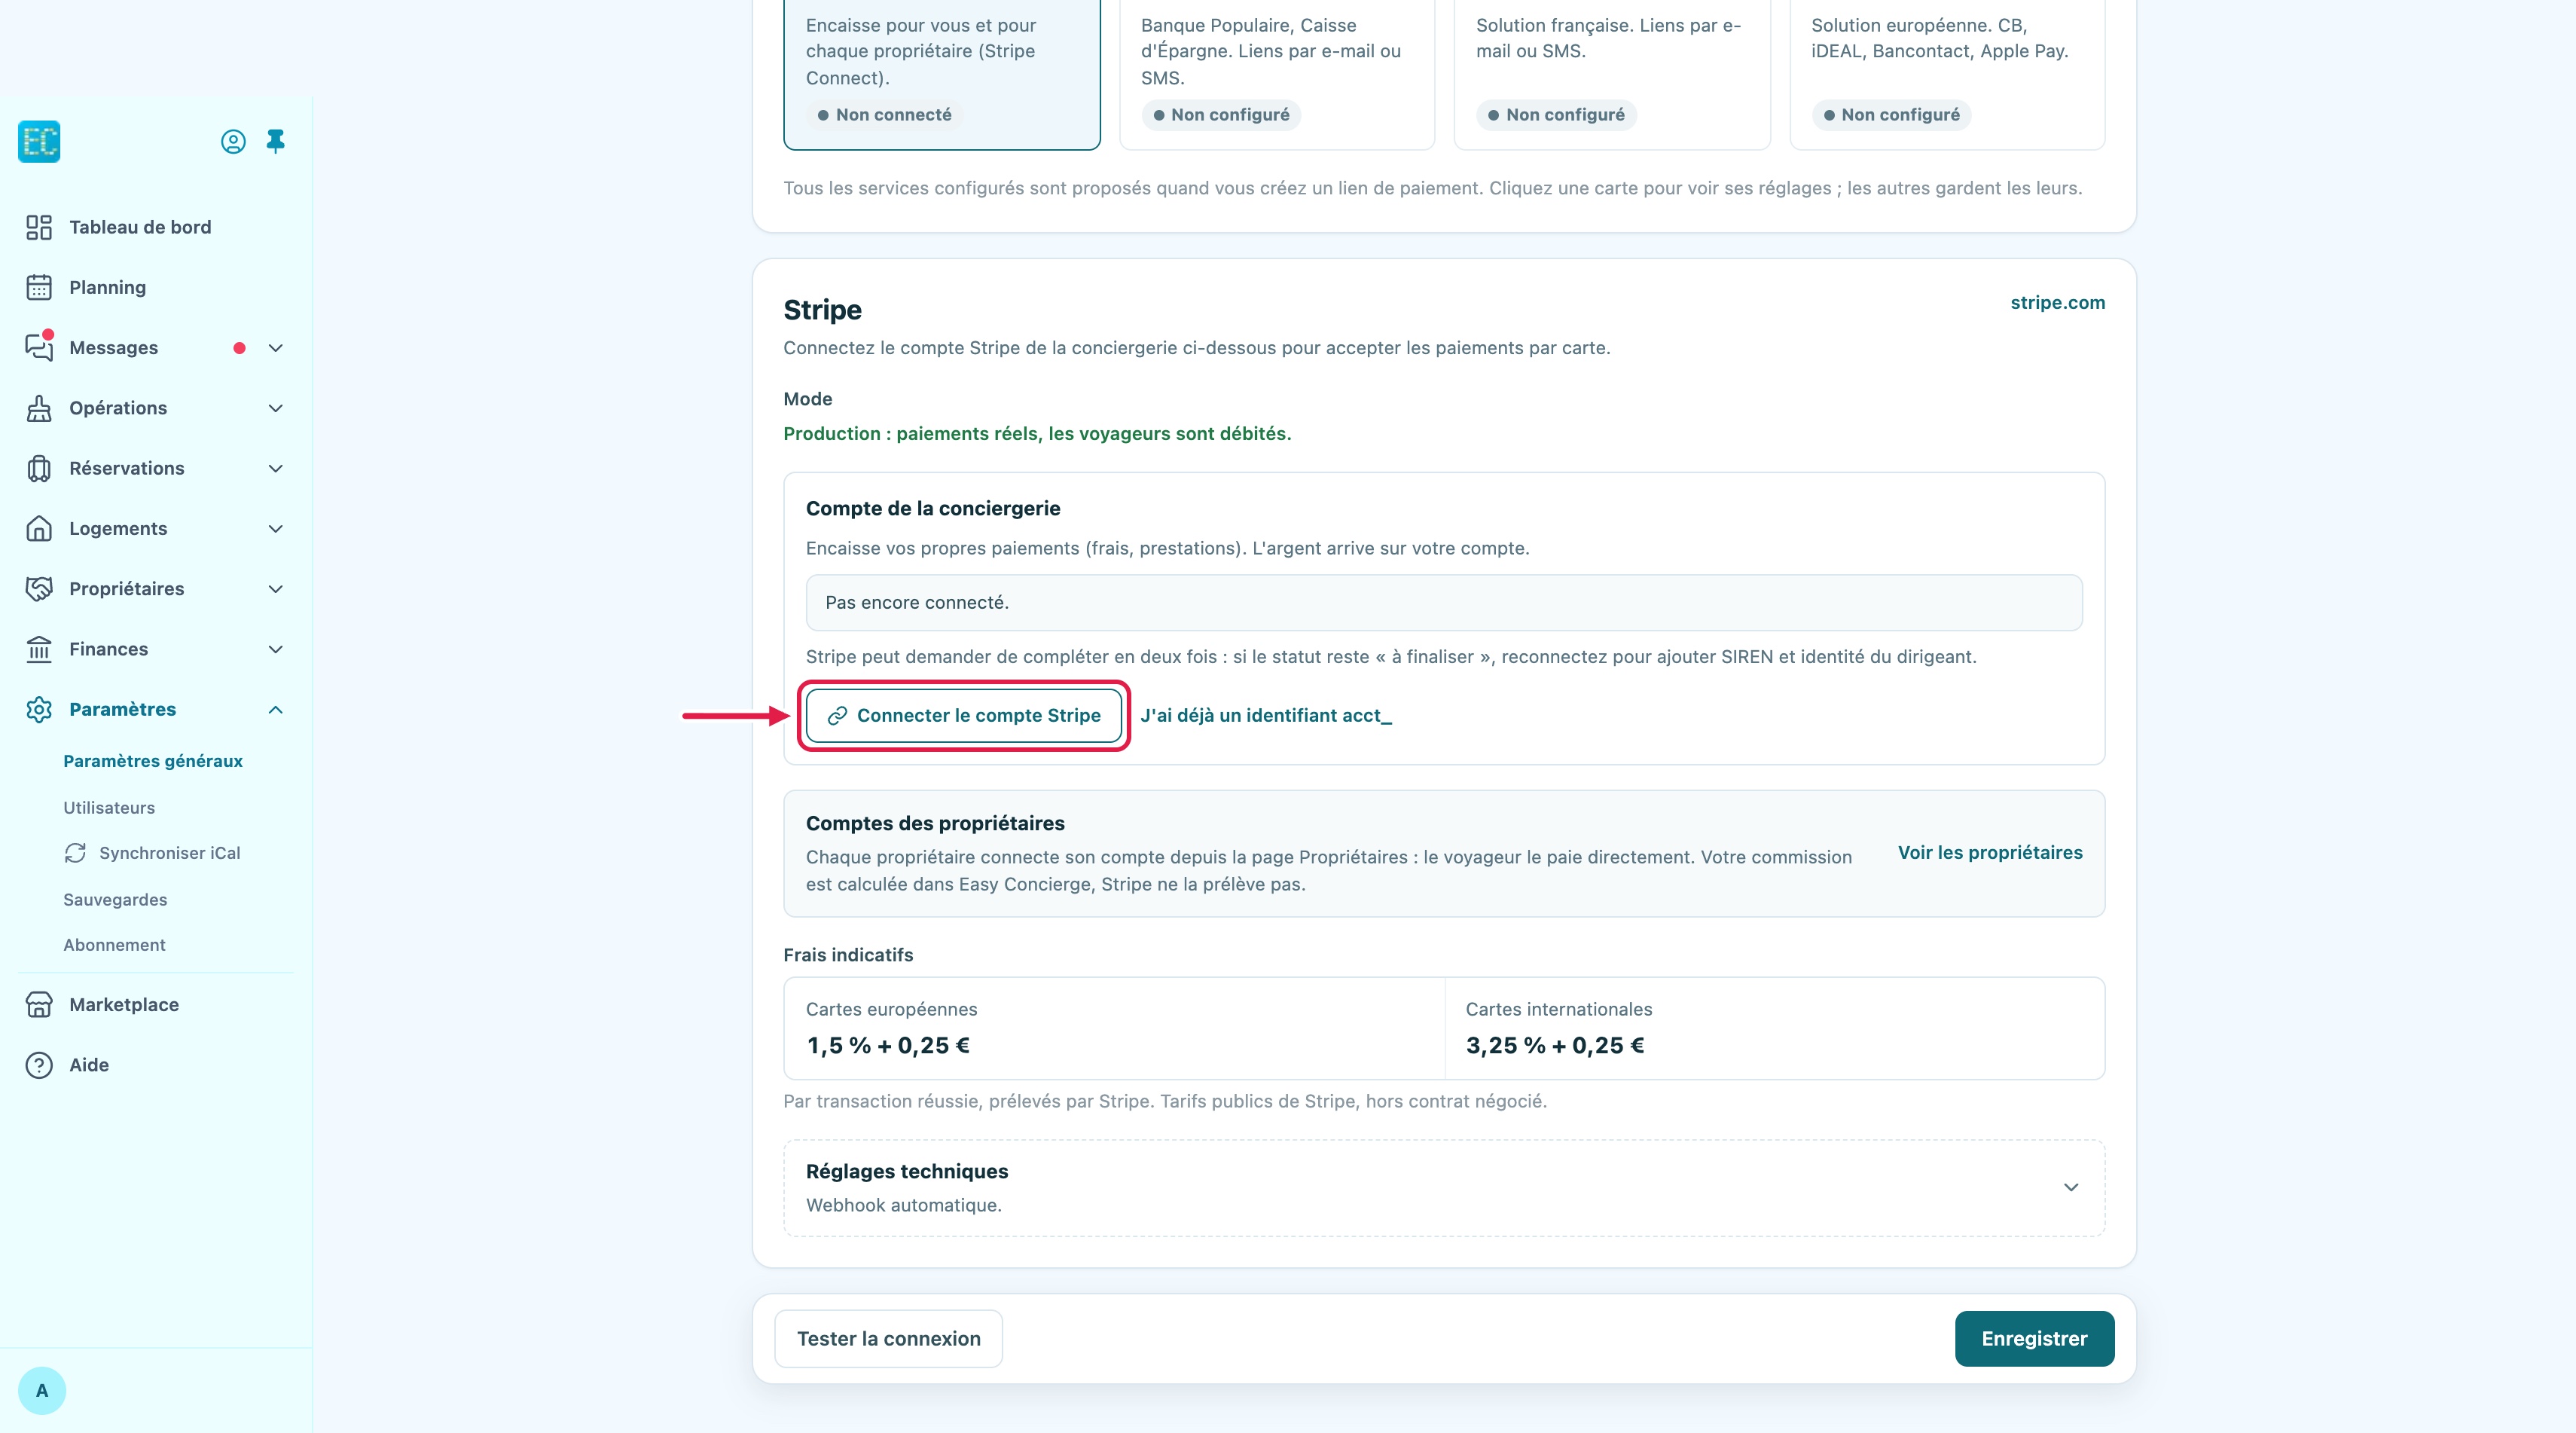The image size is (2576, 1433).
Task: Click Connecter le compte Stripe button
Action: [x=964, y=715]
